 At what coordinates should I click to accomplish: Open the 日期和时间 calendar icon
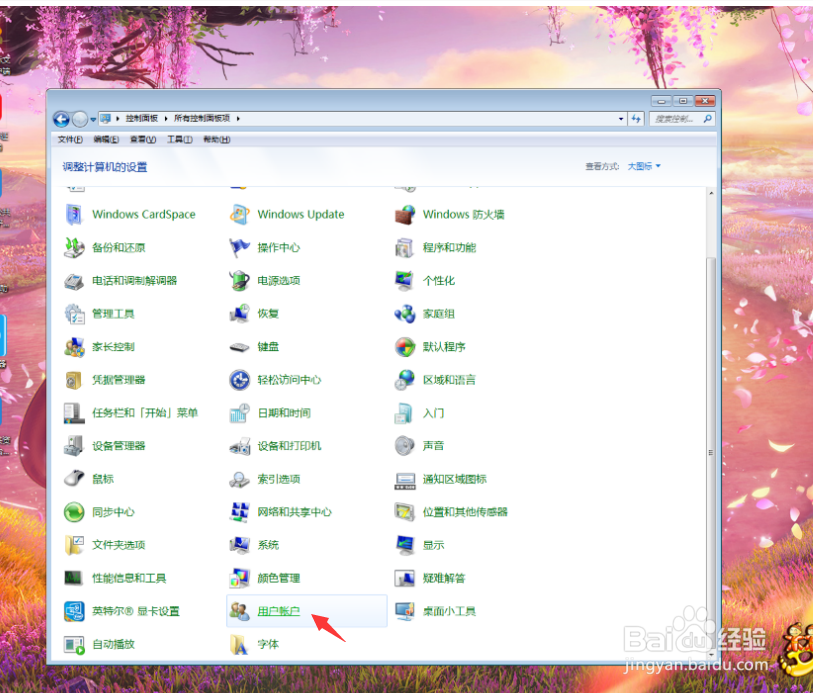239,413
